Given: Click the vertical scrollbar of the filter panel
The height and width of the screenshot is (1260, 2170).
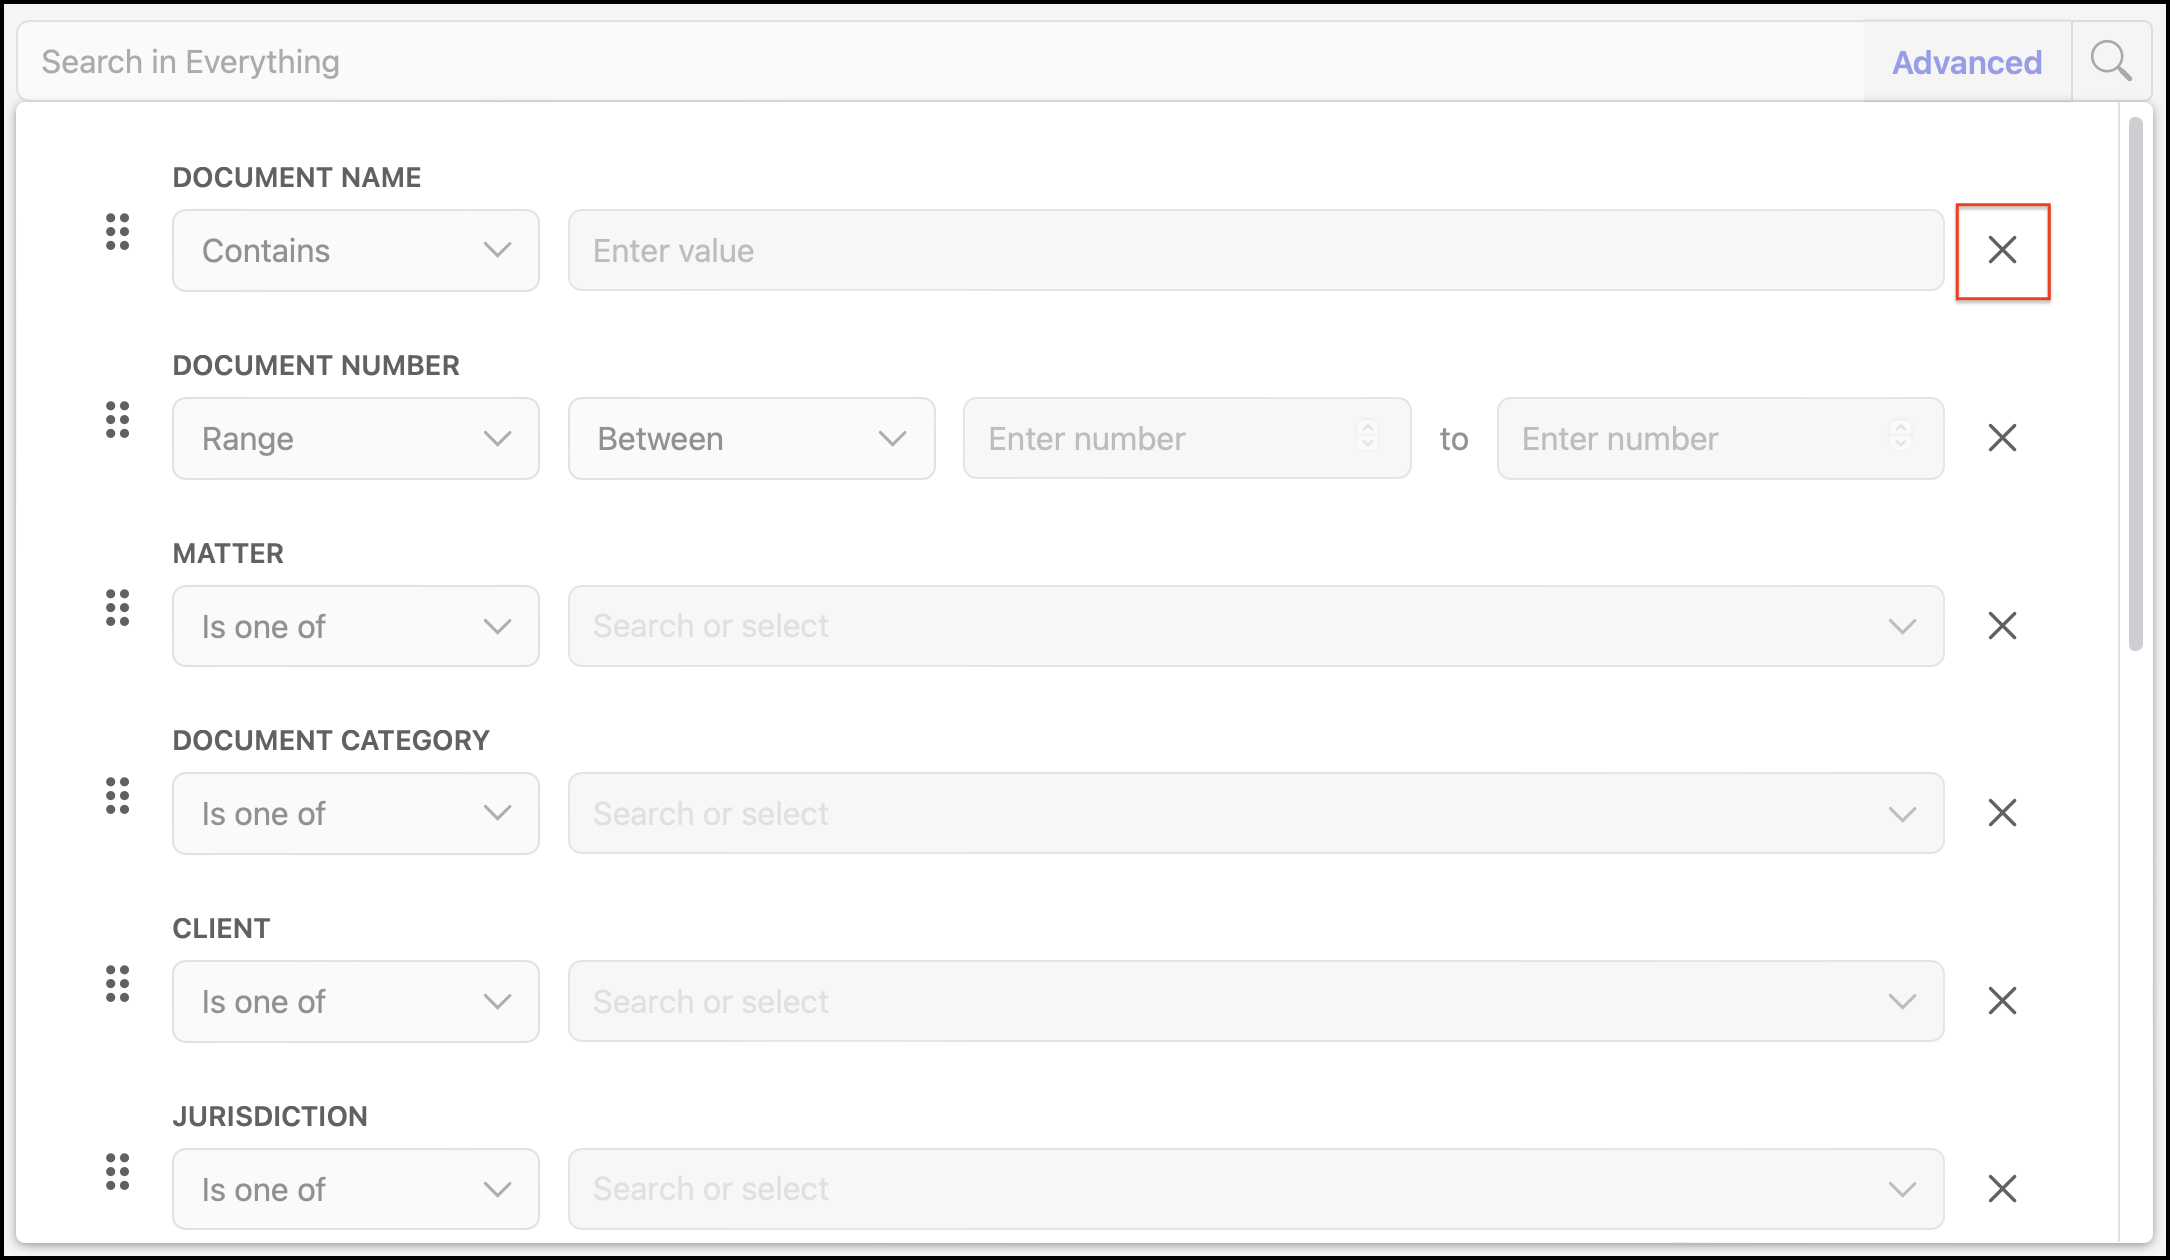Looking at the screenshot, I should 2135,385.
